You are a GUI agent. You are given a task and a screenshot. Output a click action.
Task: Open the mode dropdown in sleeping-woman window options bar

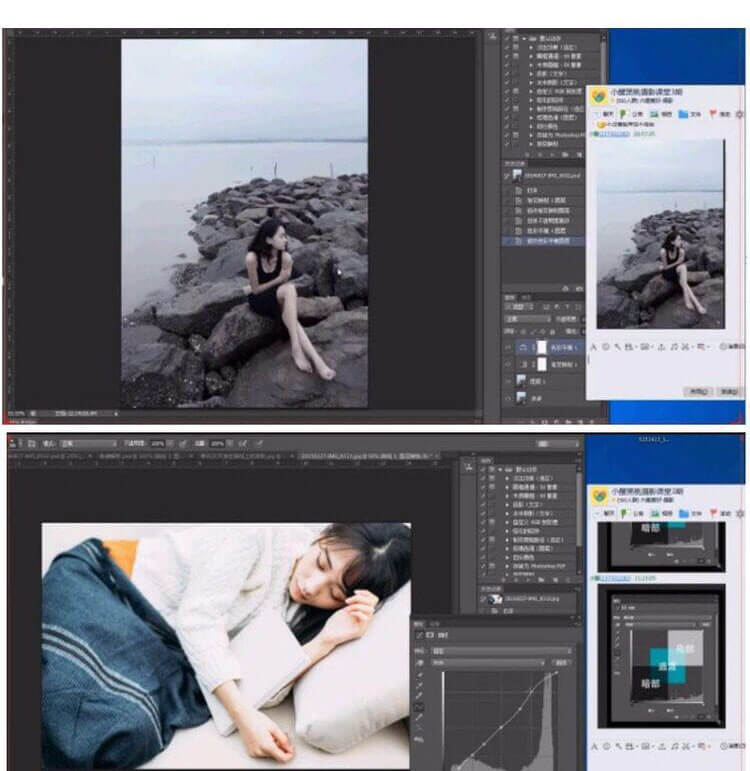88,444
